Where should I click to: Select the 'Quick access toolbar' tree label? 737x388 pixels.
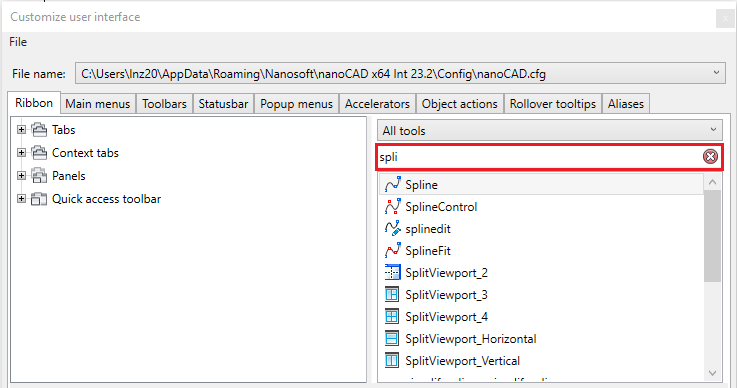pos(106,199)
